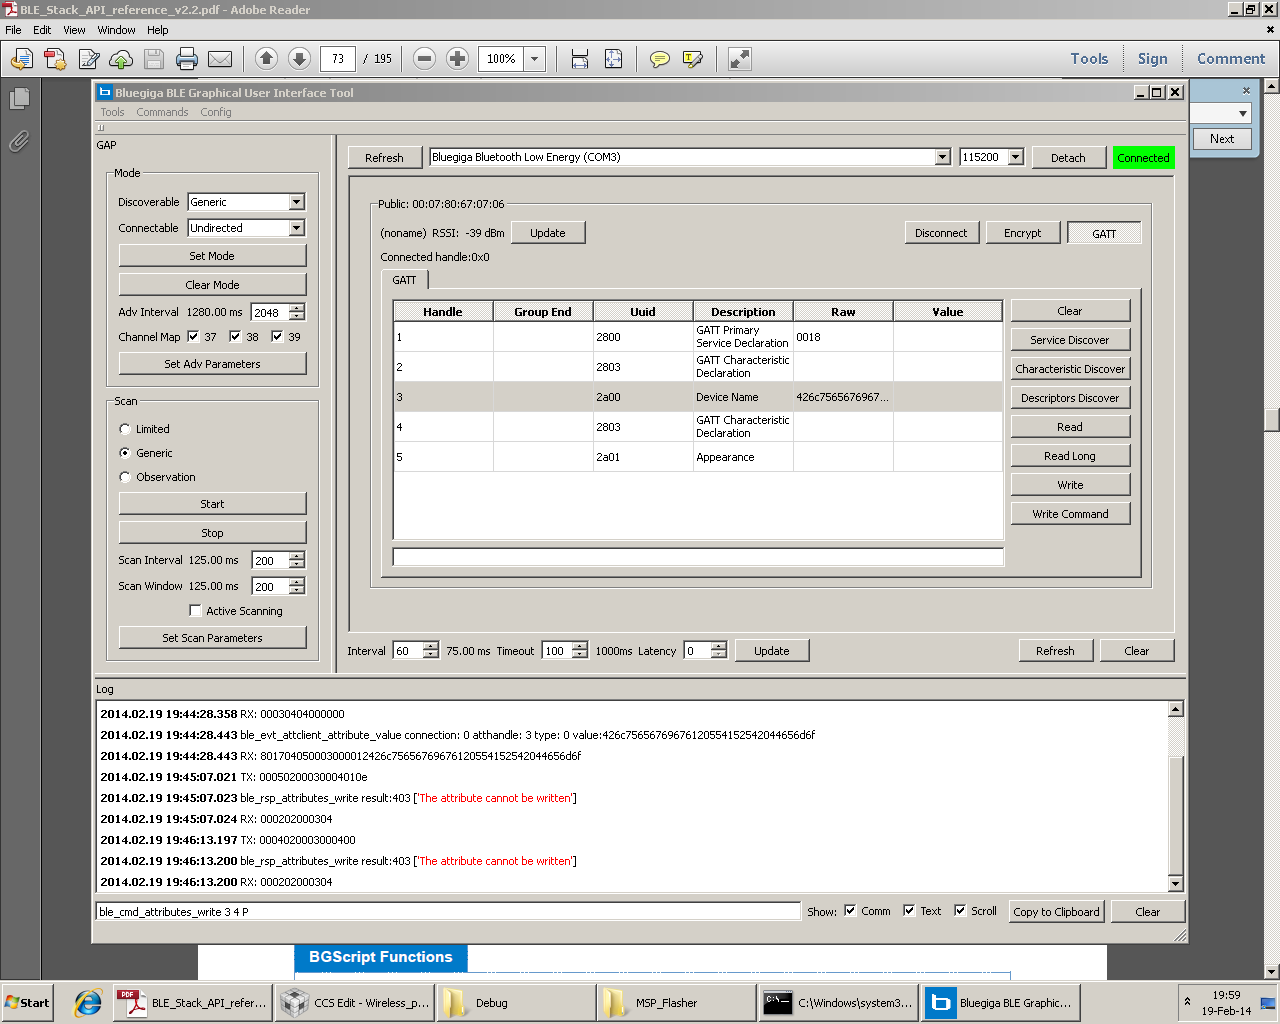Screen dimensions: 1280x1024
Task: Click the Disconnect button
Action: [x=941, y=233]
